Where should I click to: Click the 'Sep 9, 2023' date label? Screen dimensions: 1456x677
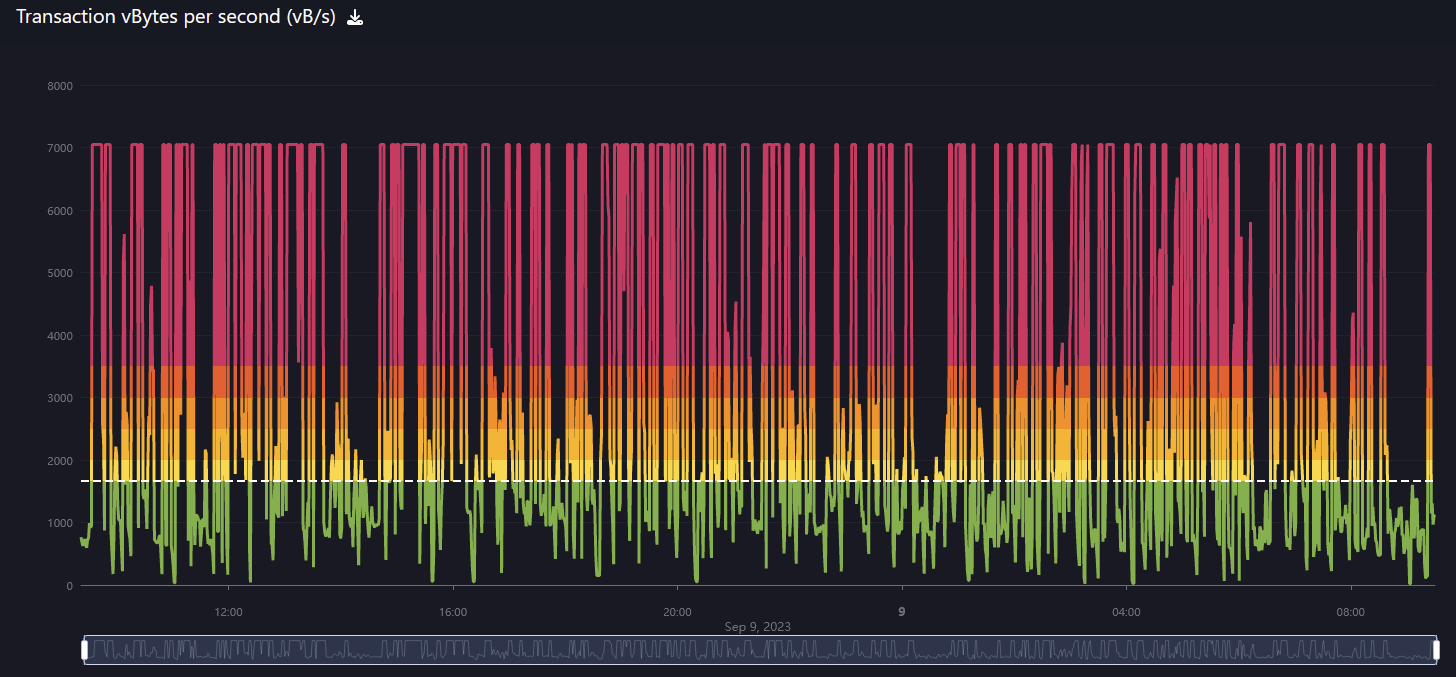click(758, 627)
